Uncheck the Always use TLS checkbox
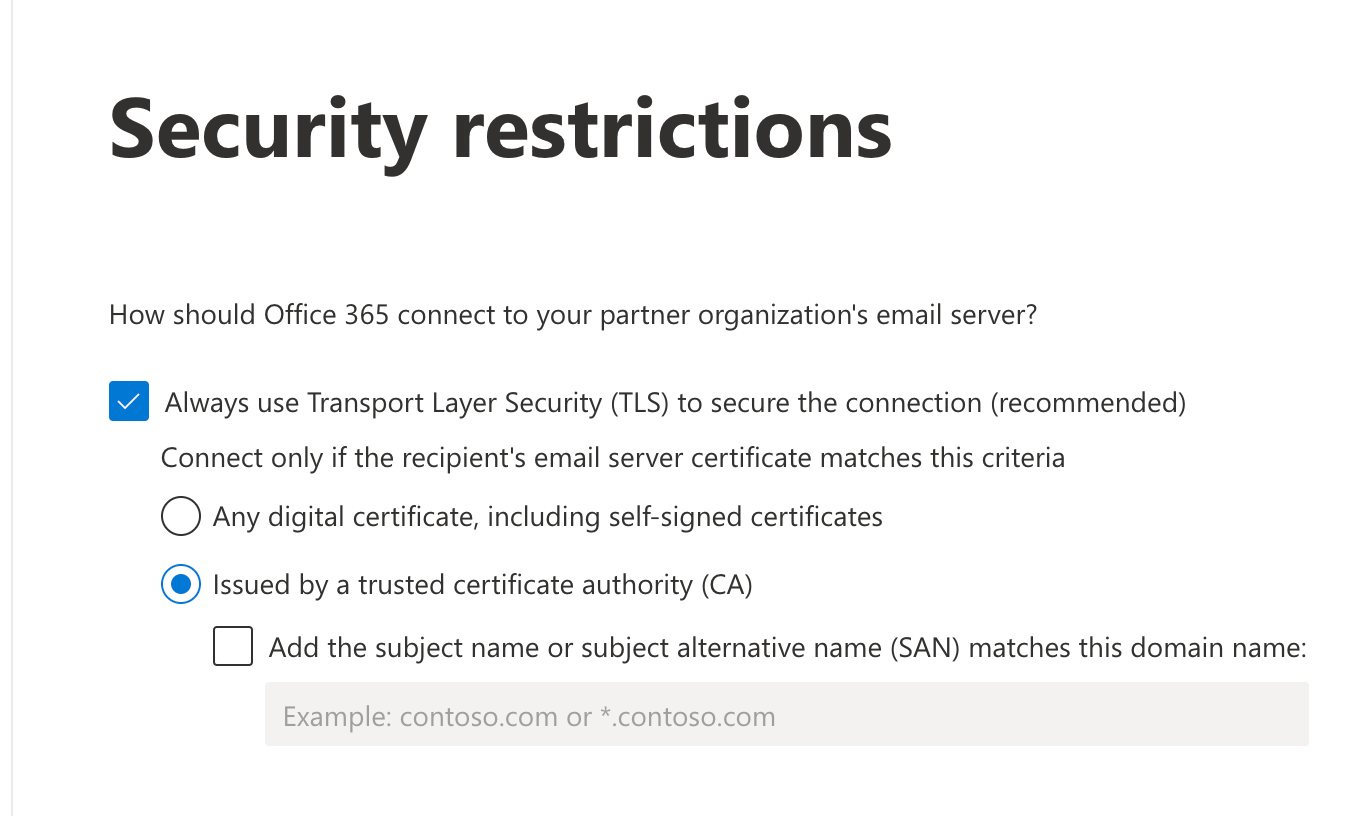Screen dimensions: 1362x816 coord(129,402)
